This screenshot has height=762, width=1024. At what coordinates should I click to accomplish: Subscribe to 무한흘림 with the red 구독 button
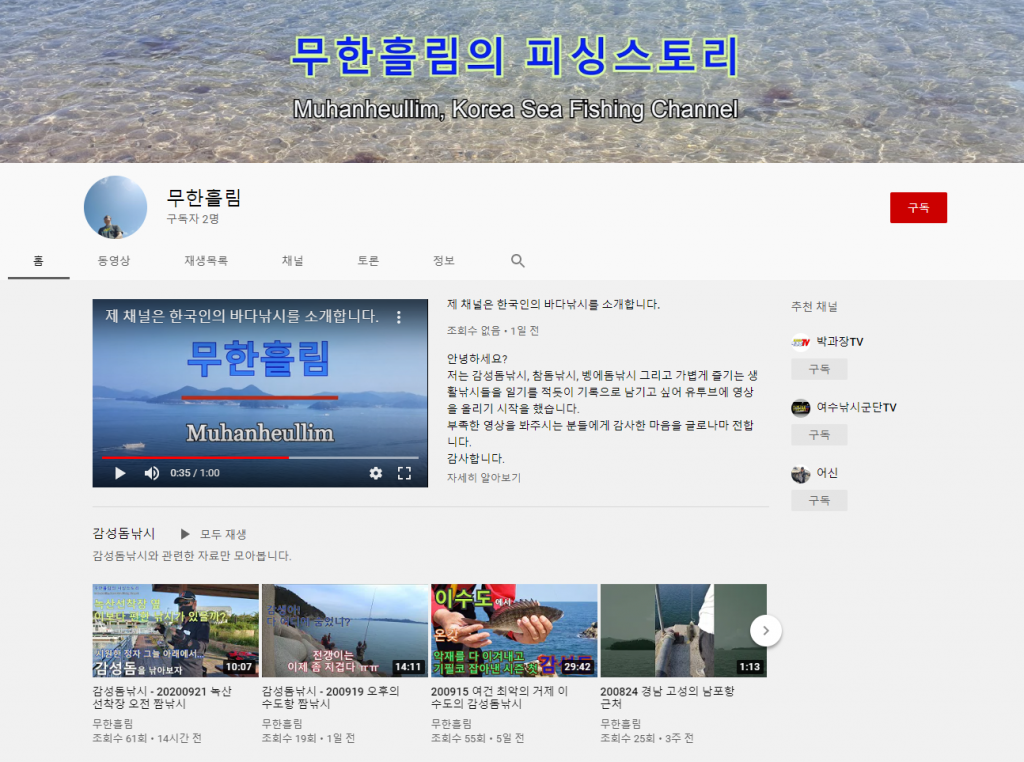pos(918,208)
